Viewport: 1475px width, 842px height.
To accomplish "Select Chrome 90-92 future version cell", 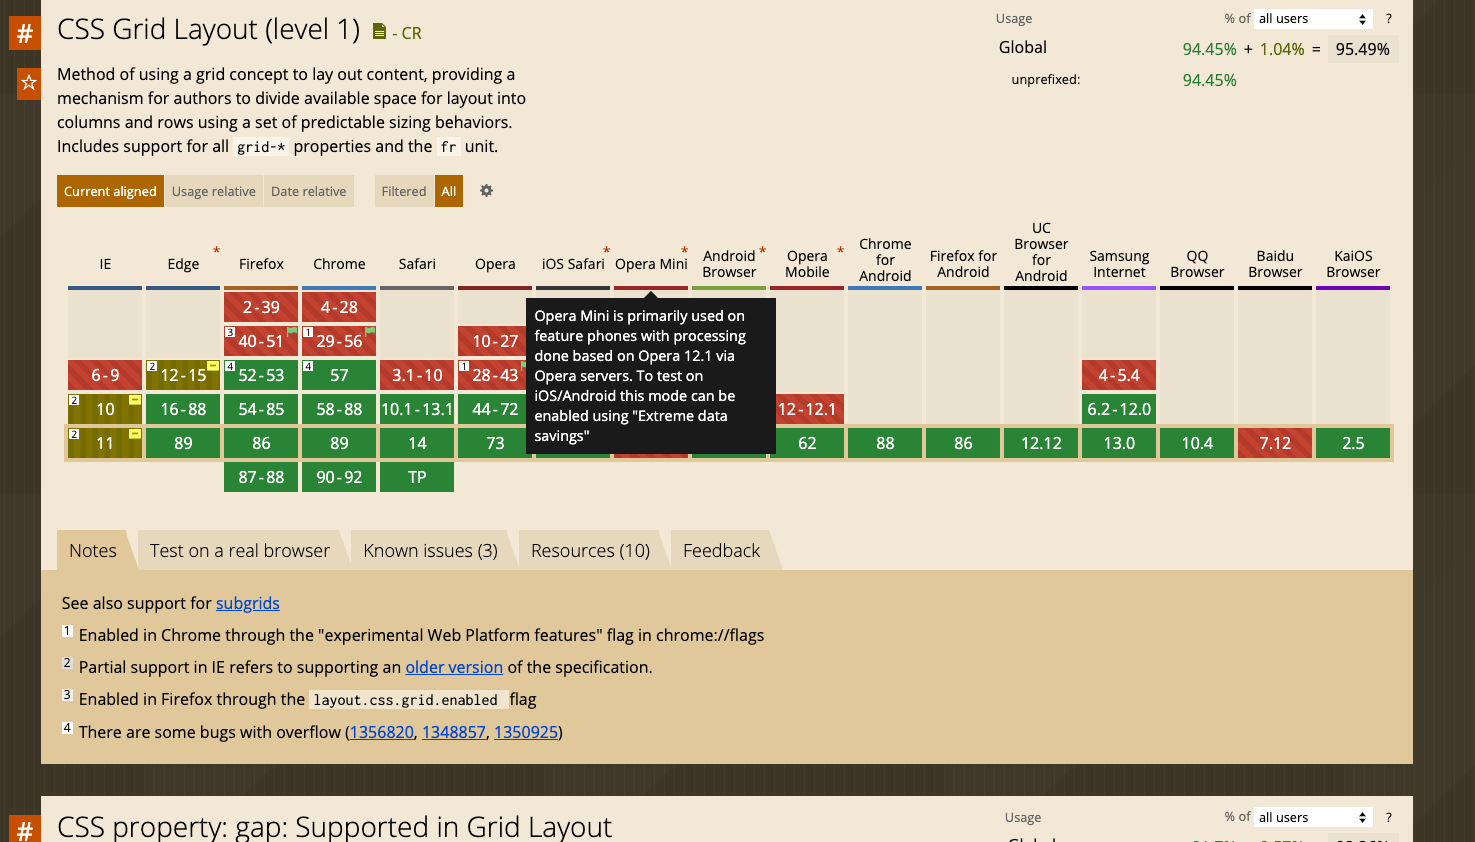I will 339,477.
